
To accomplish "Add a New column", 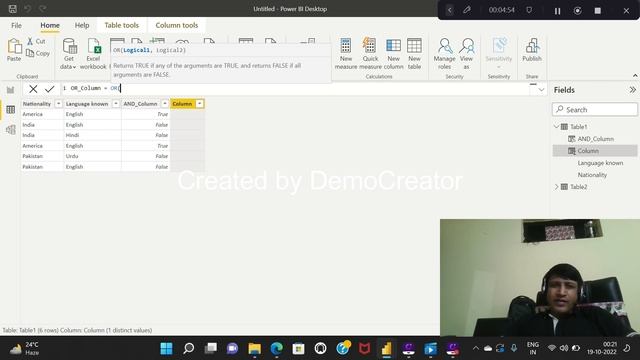I will [393, 54].
